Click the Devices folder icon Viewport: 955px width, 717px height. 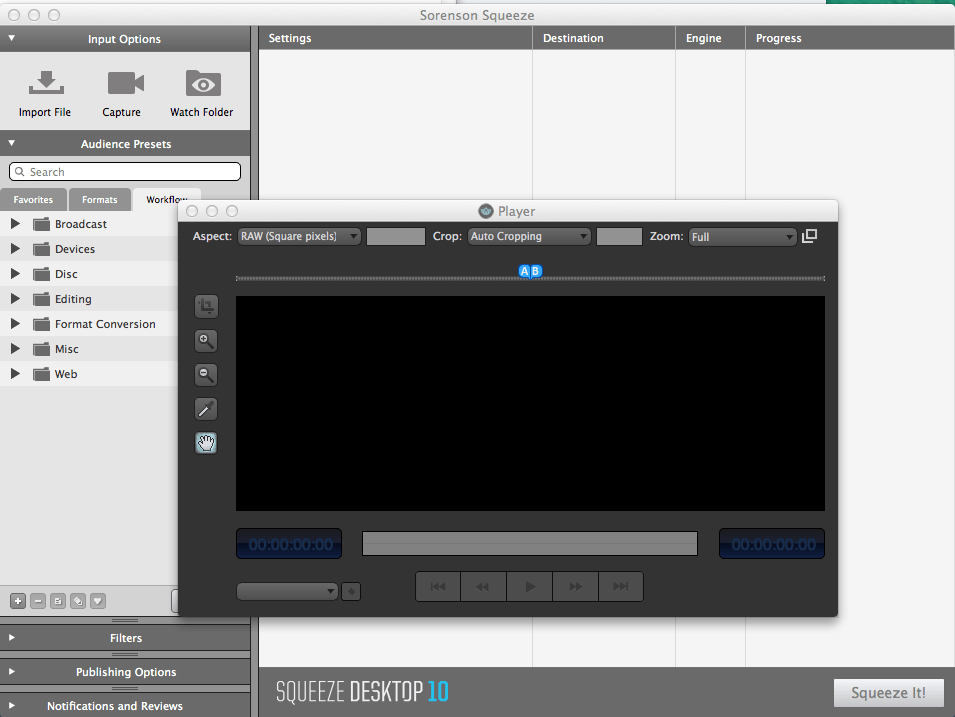click(x=41, y=249)
